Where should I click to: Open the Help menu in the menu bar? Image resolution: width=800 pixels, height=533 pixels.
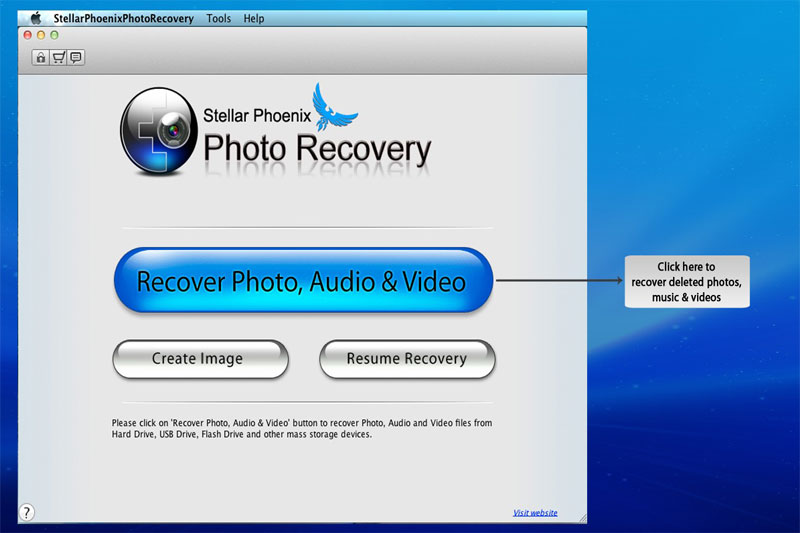[254, 19]
